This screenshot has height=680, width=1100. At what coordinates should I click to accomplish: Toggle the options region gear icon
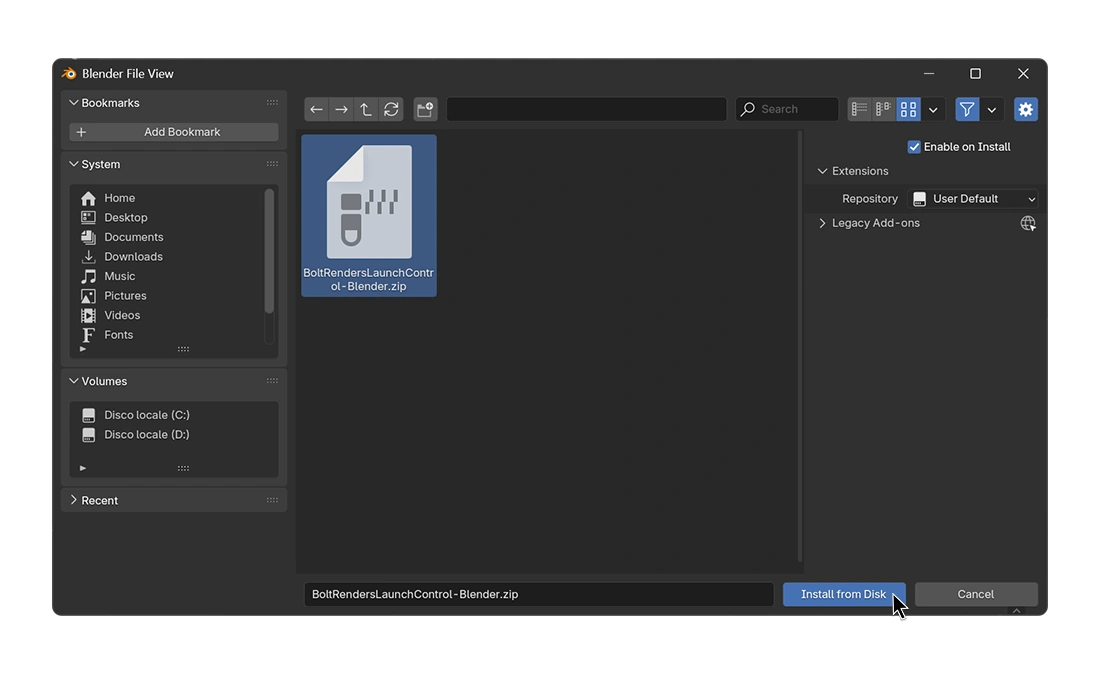click(1026, 109)
